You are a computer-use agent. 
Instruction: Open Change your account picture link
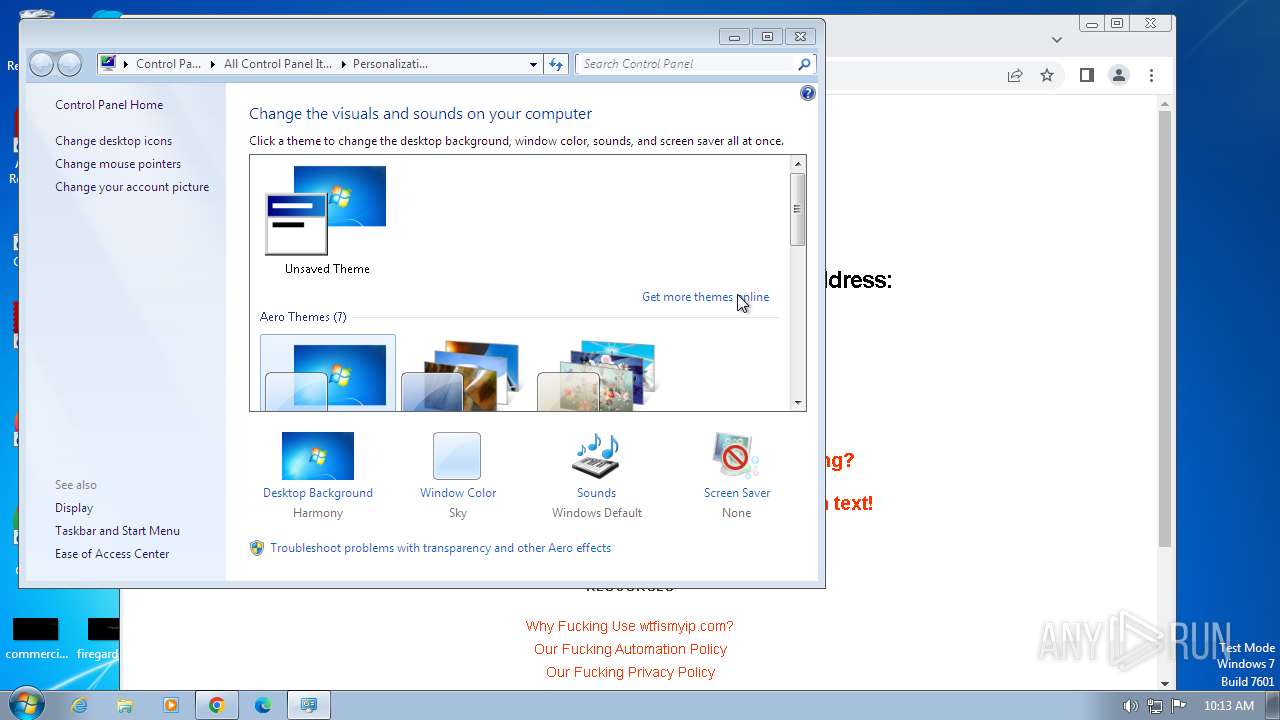(x=132, y=187)
